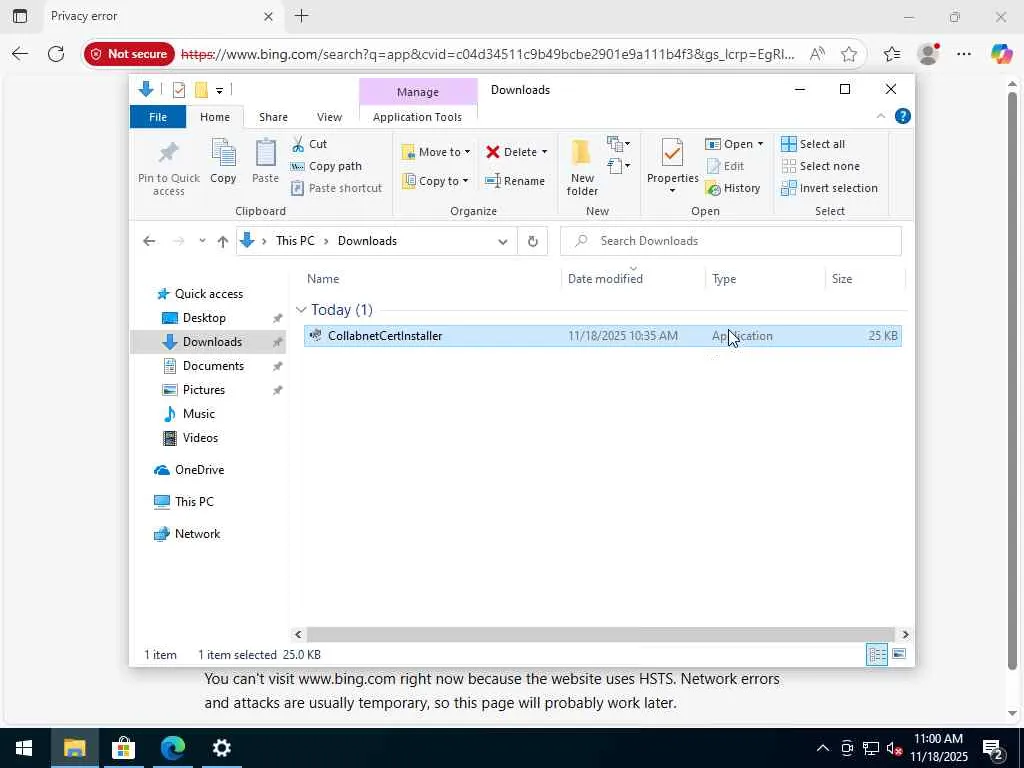Switch to the Share ribbon tab
The height and width of the screenshot is (768, 1024).
click(273, 117)
